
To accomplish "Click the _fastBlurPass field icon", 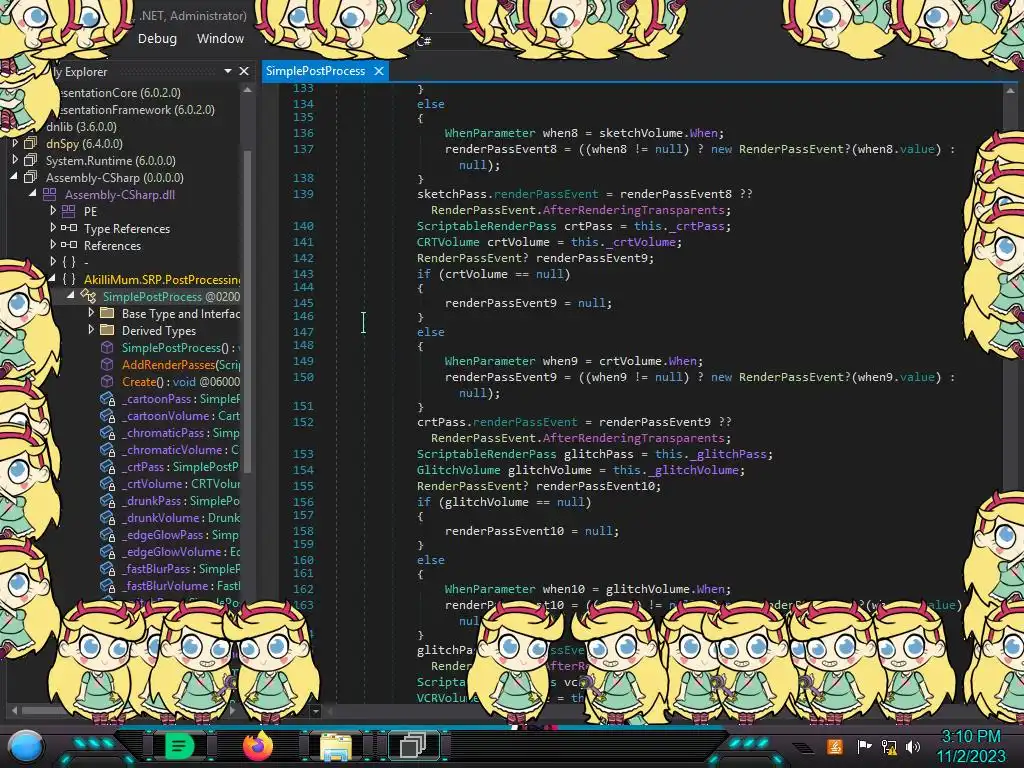I will [108, 569].
